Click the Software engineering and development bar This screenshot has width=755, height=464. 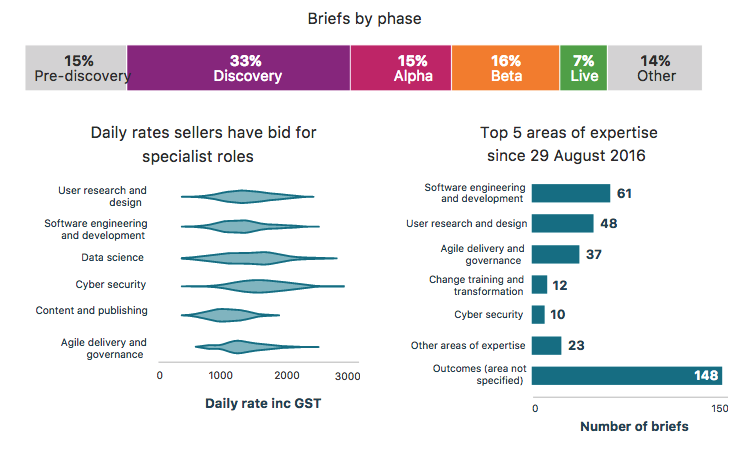(570, 193)
